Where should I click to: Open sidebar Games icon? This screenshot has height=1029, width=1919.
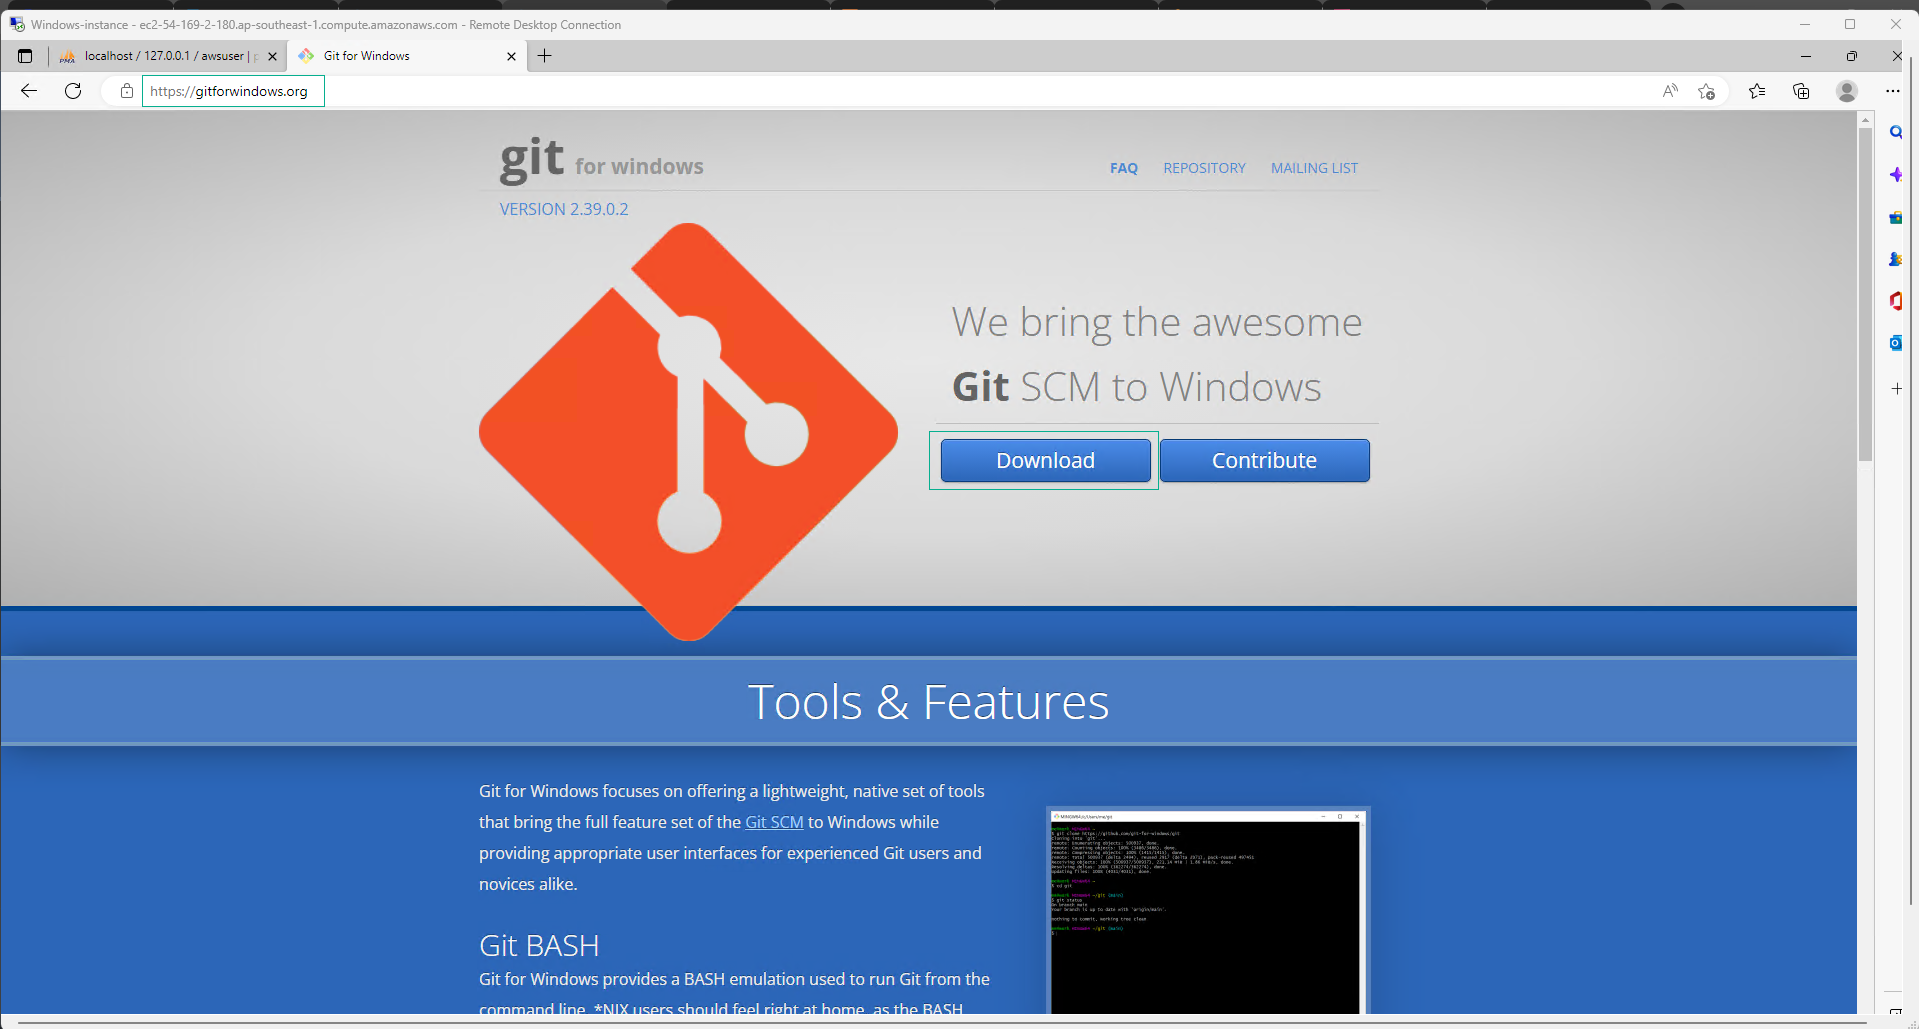pyautogui.click(x=1895, y=259)
